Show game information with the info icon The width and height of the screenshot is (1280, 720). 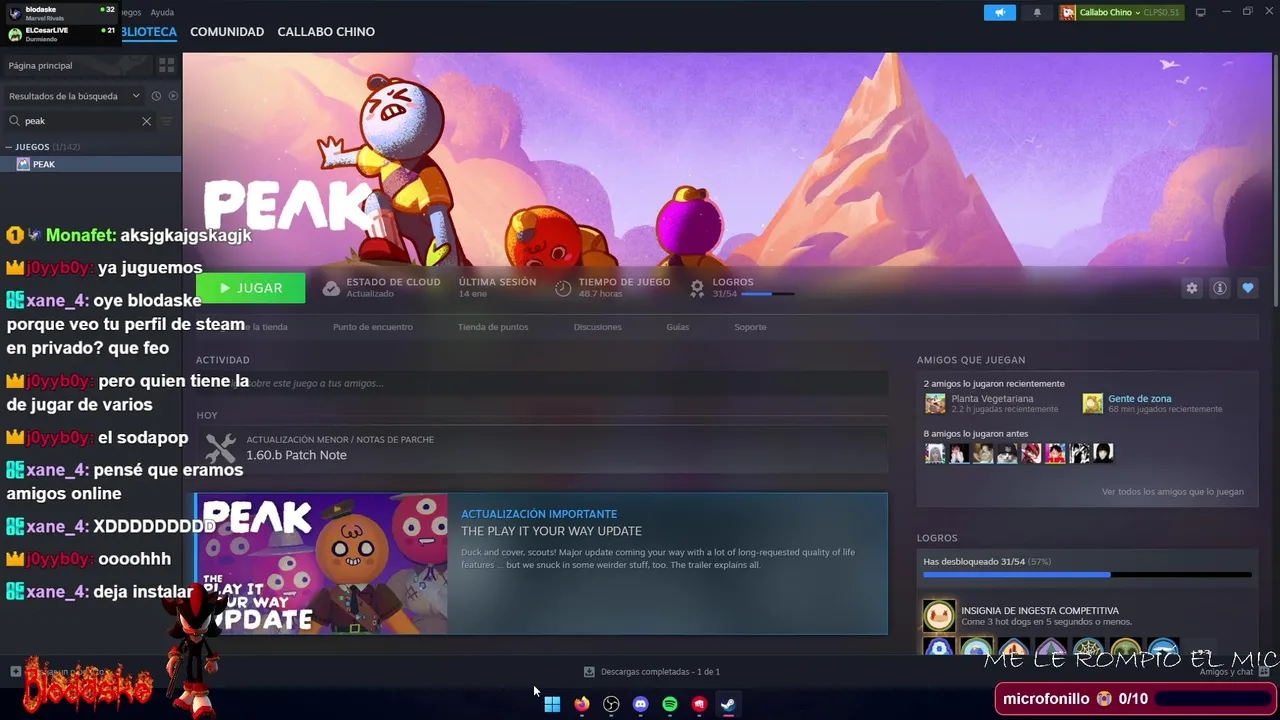[x=1220, y=288]
